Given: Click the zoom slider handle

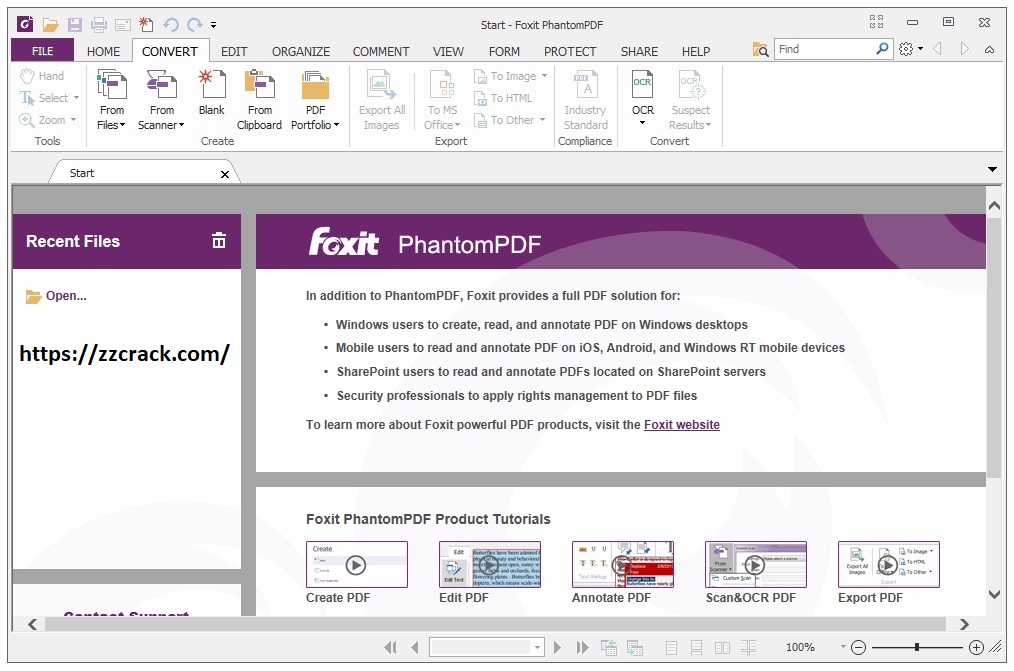Looking at the screenshot, I should [917, 647].
